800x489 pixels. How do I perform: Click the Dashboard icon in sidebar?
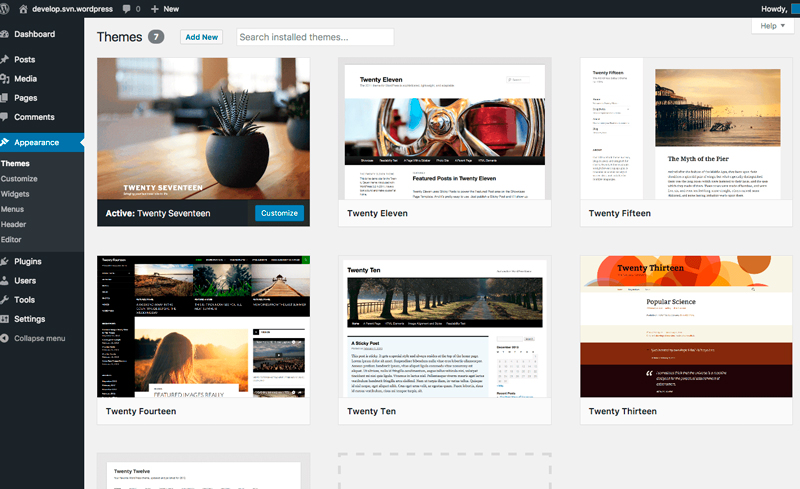point(6,34)
